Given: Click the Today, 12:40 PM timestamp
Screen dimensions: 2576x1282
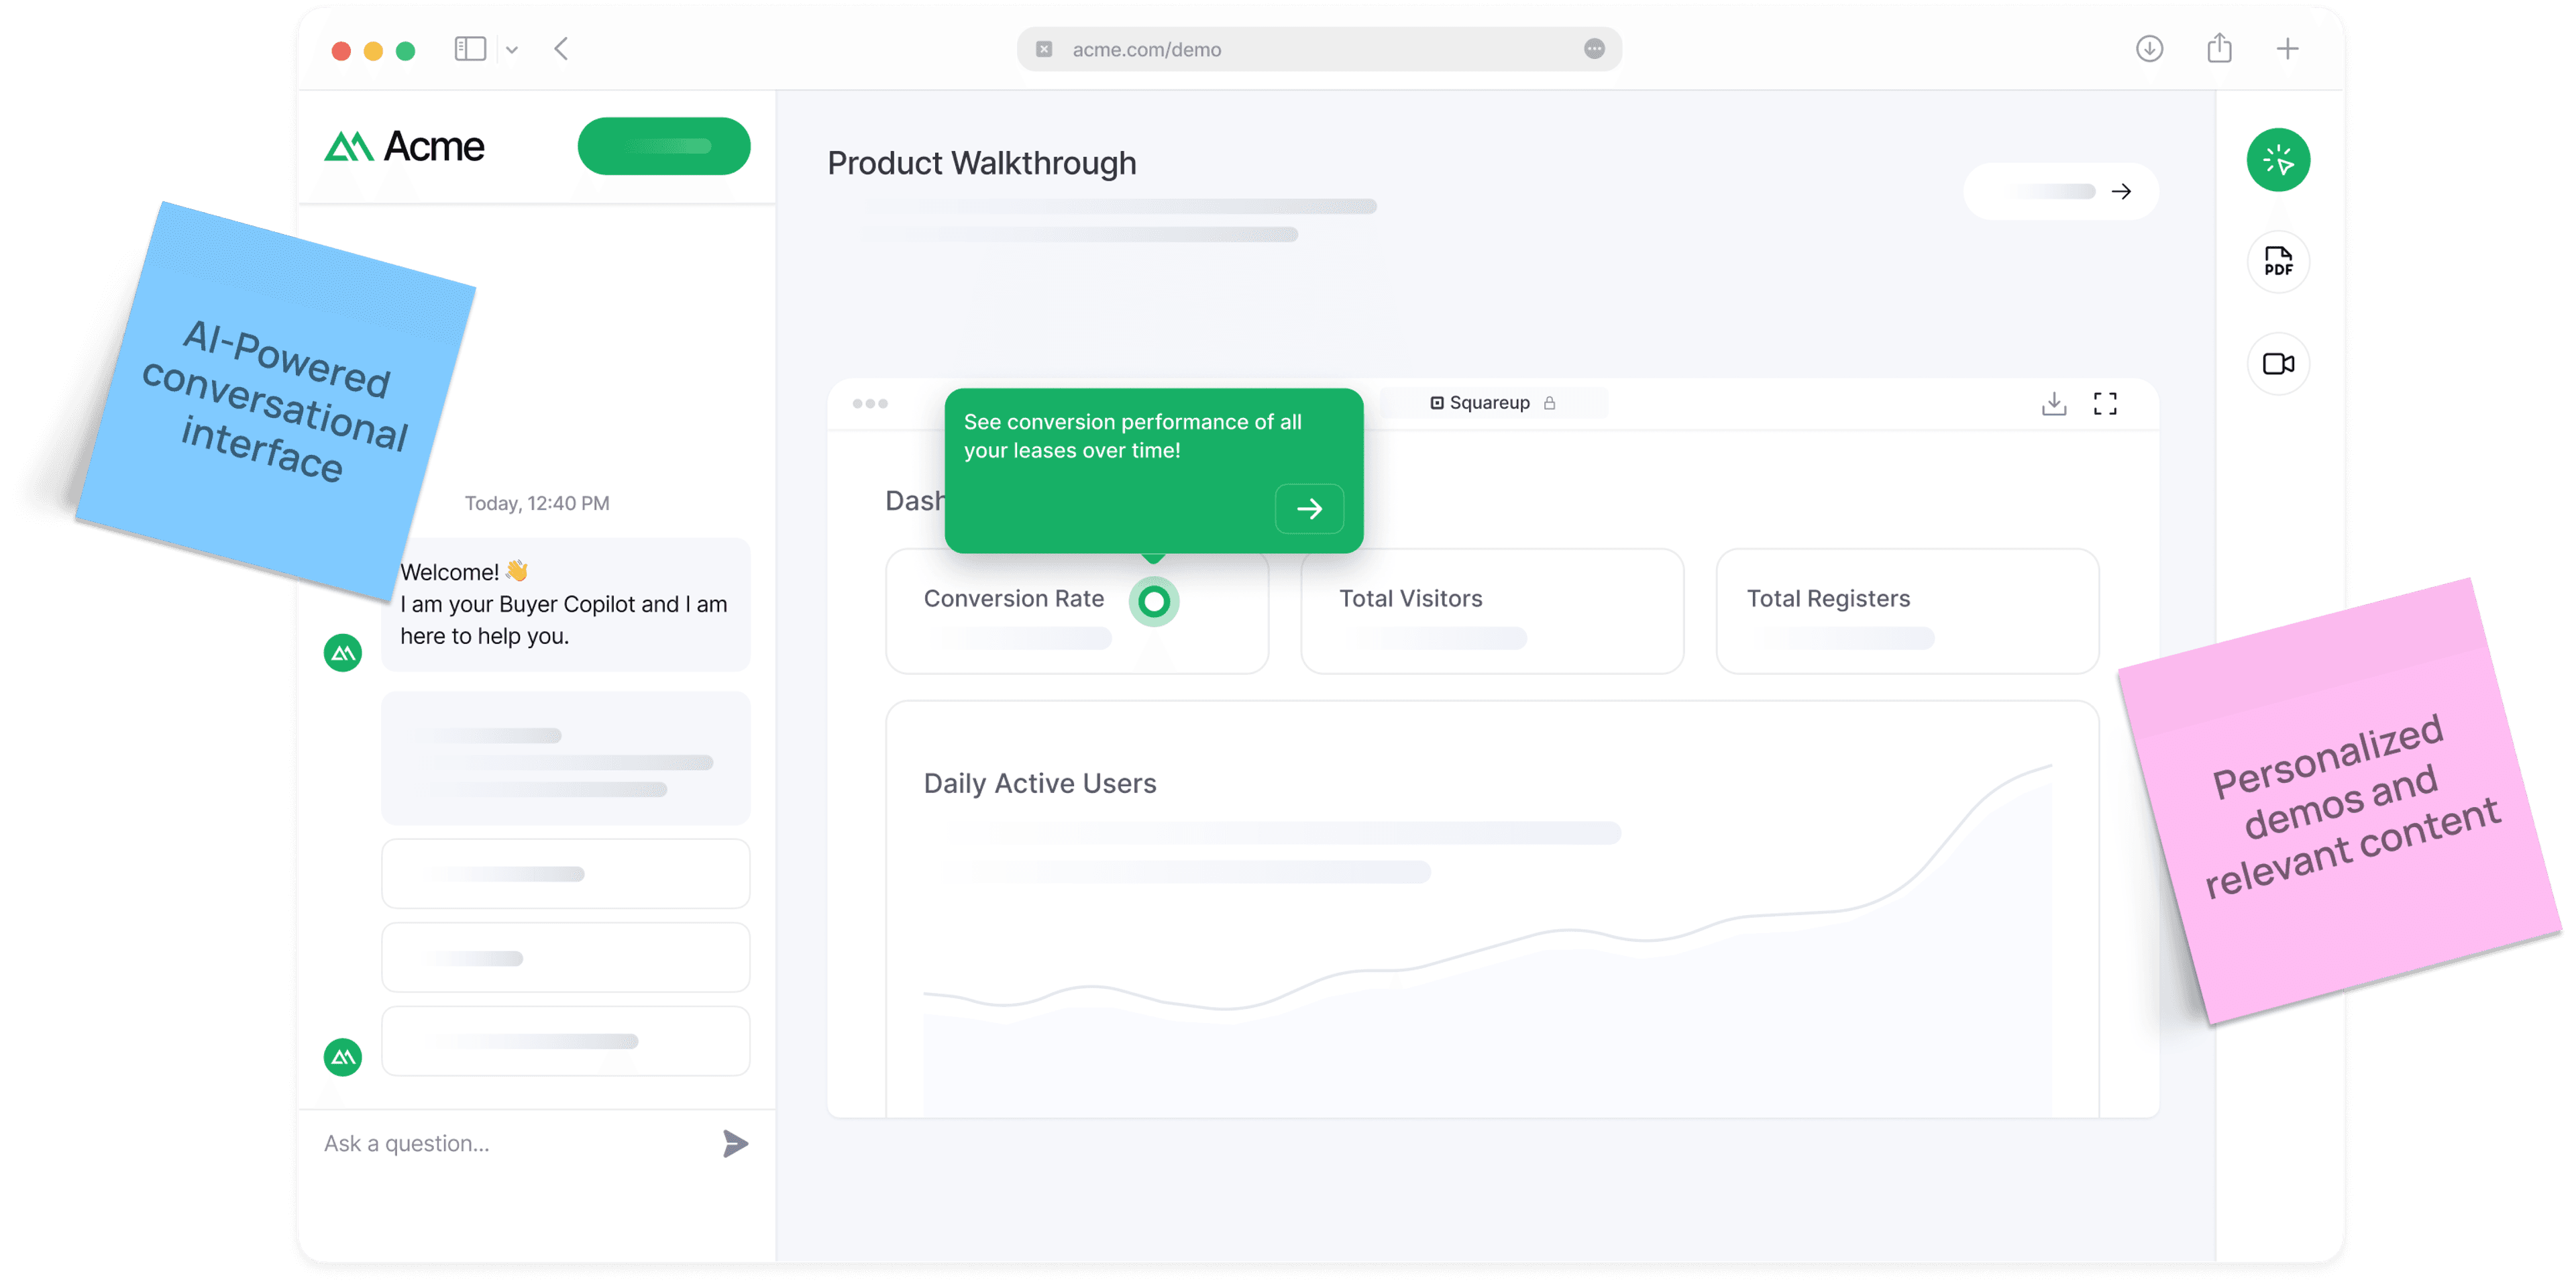Looking at the screenshot, I should pos(537,503).
